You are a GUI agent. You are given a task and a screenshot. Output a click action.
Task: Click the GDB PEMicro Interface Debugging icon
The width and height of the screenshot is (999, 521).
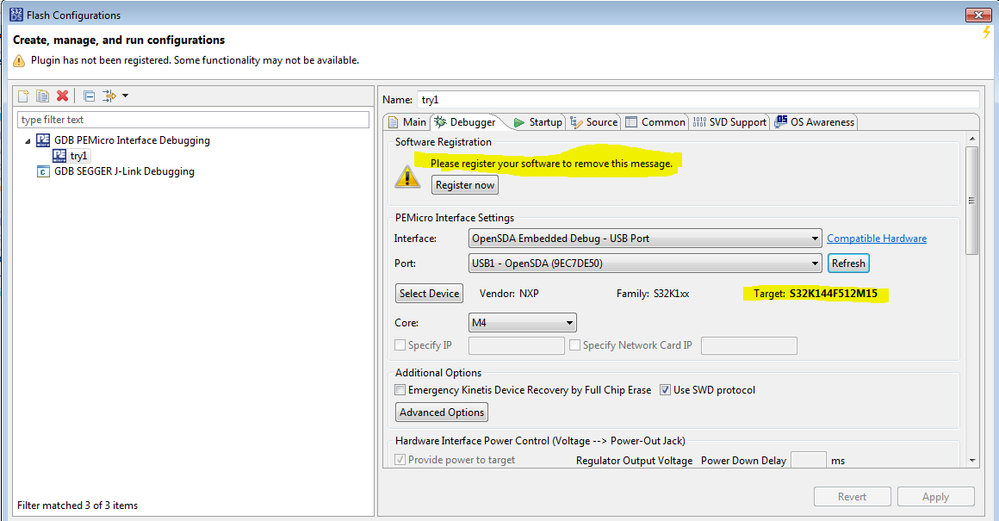pyautogui.click(x=43, y=140)
